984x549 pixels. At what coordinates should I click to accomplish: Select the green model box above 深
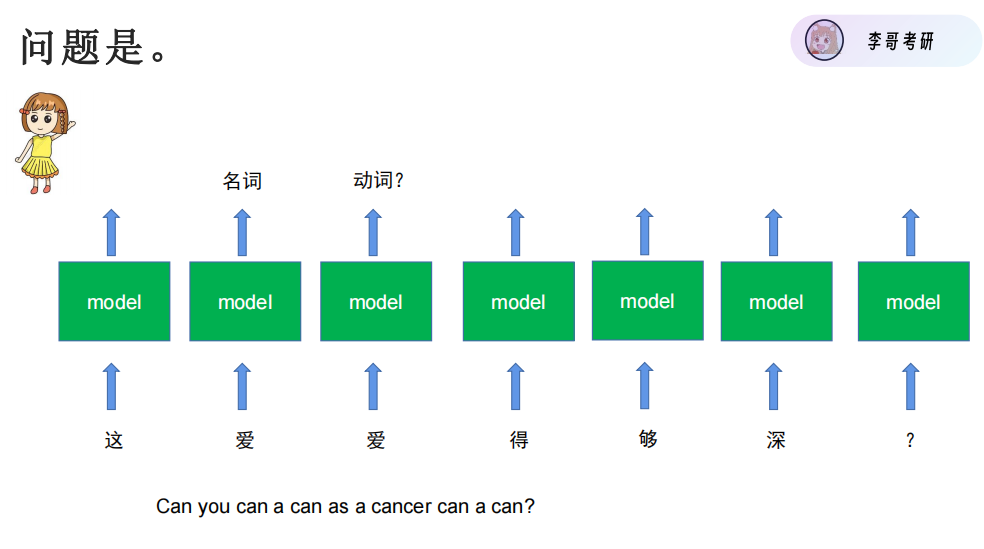tap(776, 301)
